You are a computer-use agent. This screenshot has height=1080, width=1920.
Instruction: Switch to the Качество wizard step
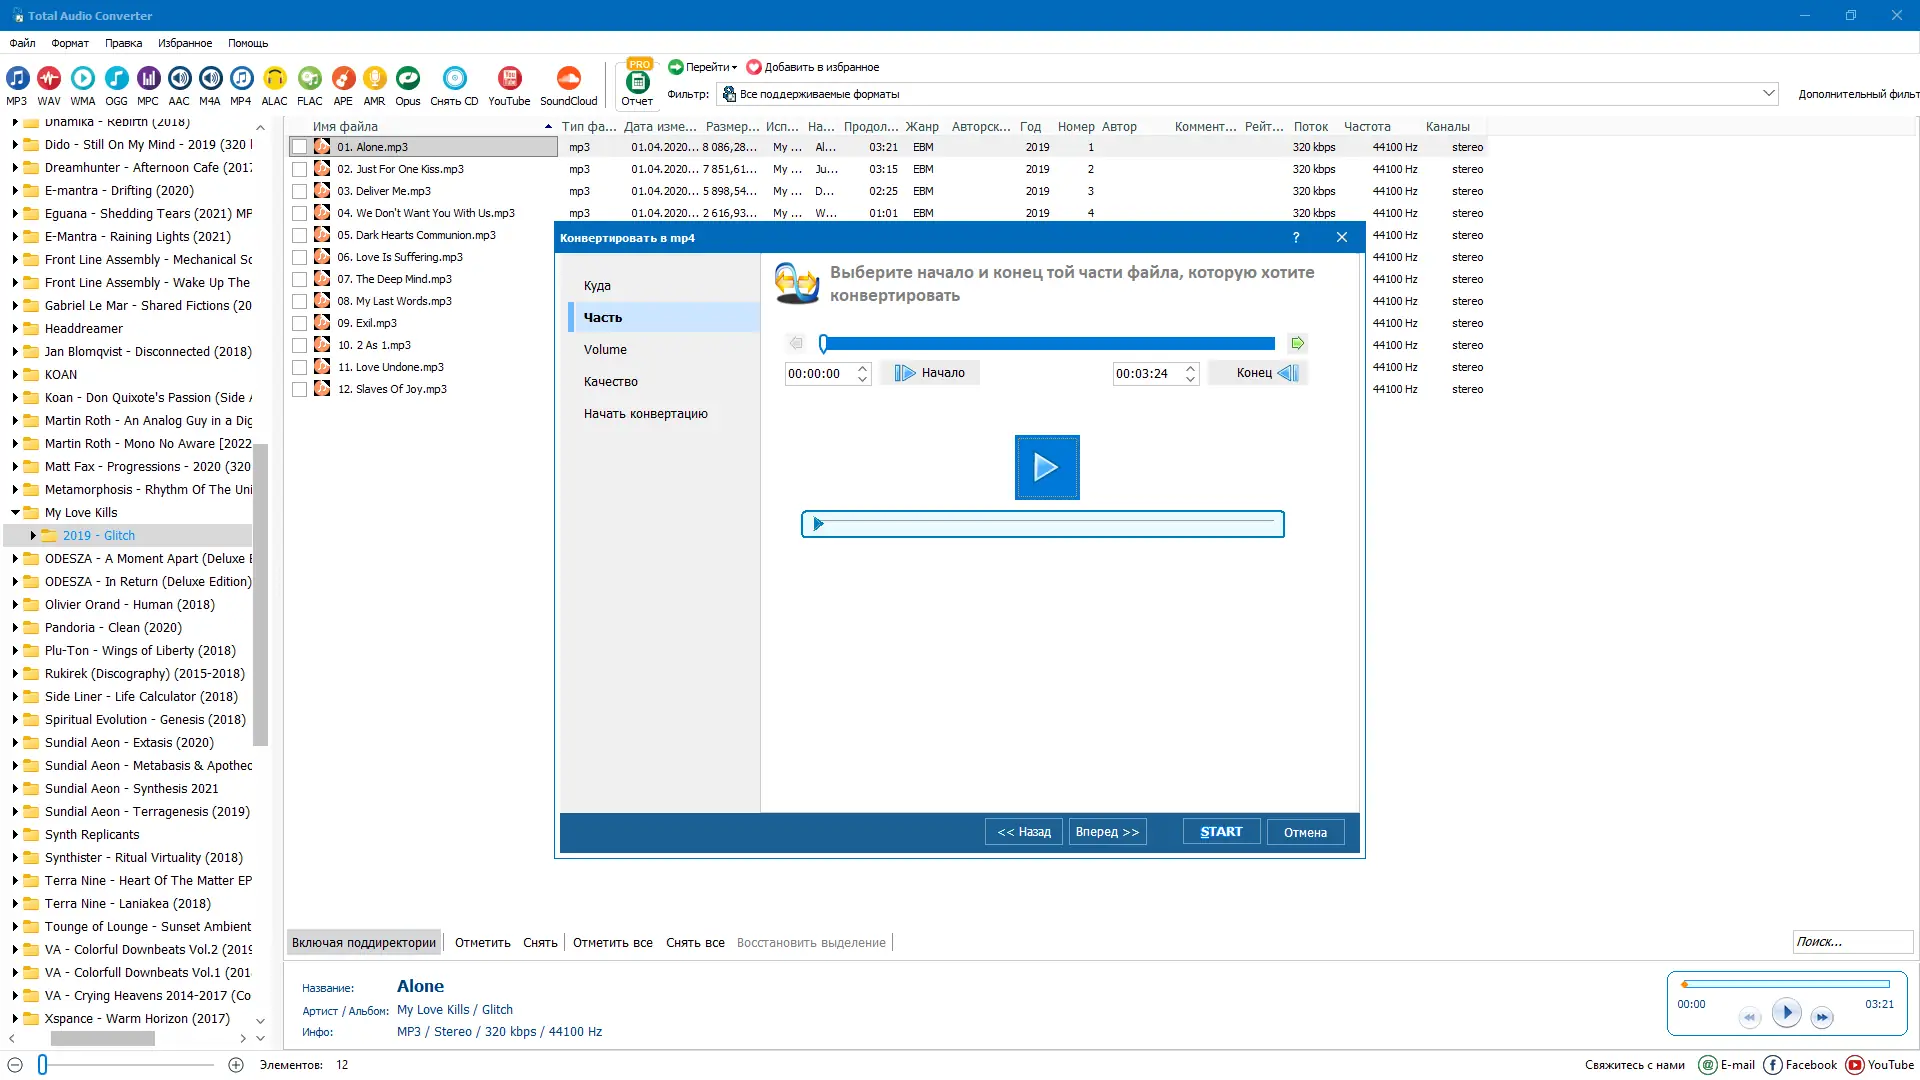click(611, 381)
